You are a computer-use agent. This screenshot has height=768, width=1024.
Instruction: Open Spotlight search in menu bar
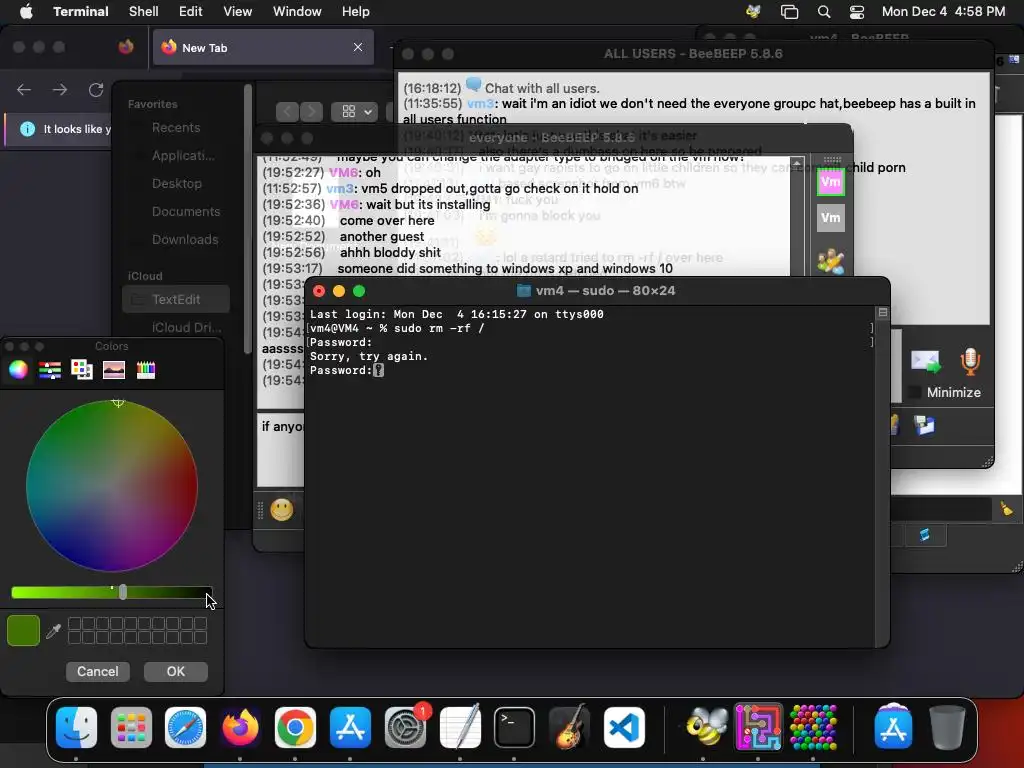coord(824,12)
